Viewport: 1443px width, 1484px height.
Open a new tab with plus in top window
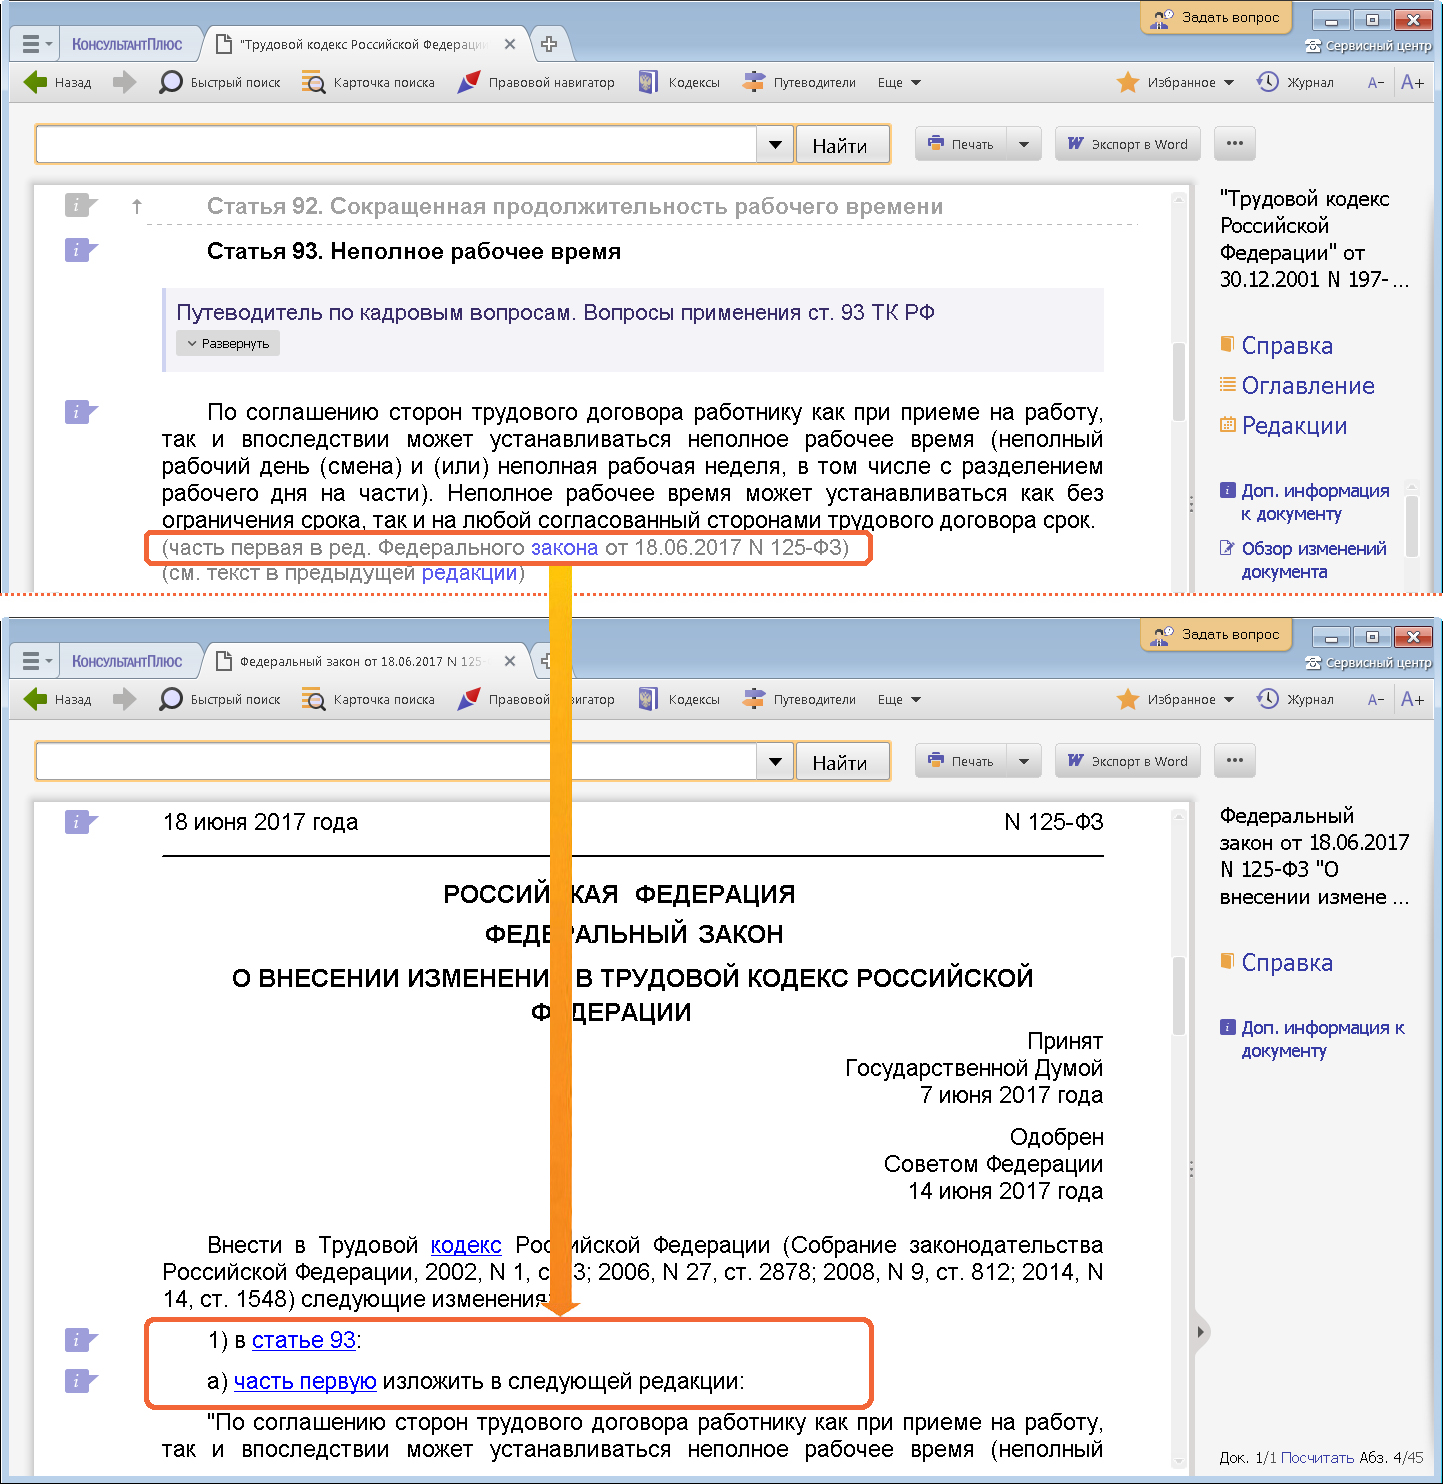pyautogui.click(x=549, y=44)
